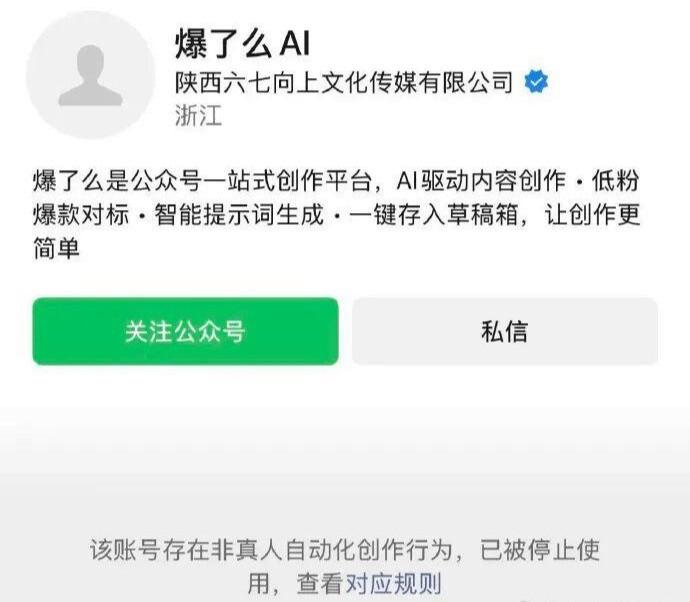Send a message via 私信 button
The width and height of the screenshot is (690, 602).
(x=505, y=331)
